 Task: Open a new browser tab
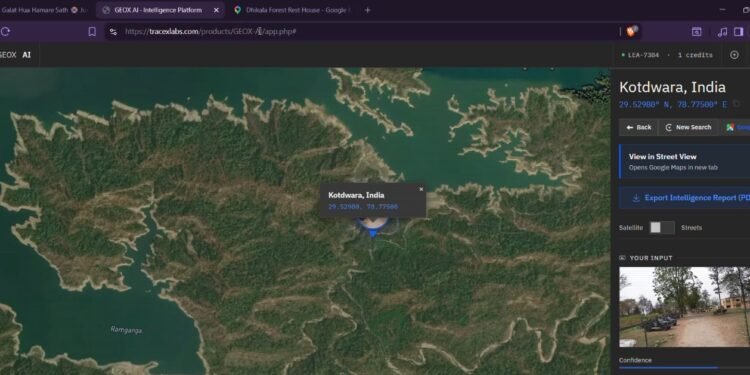pyautogui.click(x=367, y=10)
